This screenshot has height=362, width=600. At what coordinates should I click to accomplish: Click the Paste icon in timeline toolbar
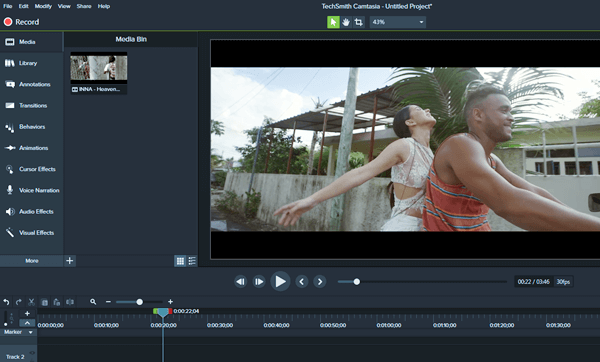[57, 302]
